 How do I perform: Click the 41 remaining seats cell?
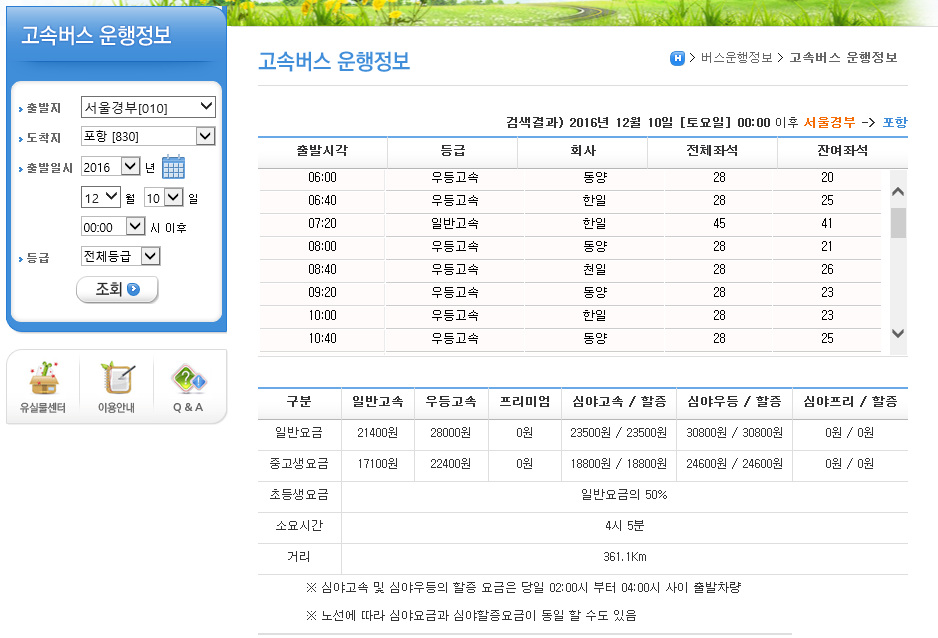point(827,224)
